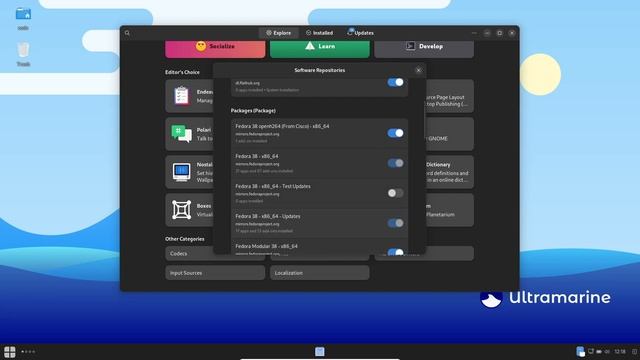Click the 'Packages (Package)' section heading

pyautogui.click(x=253, y=111)
